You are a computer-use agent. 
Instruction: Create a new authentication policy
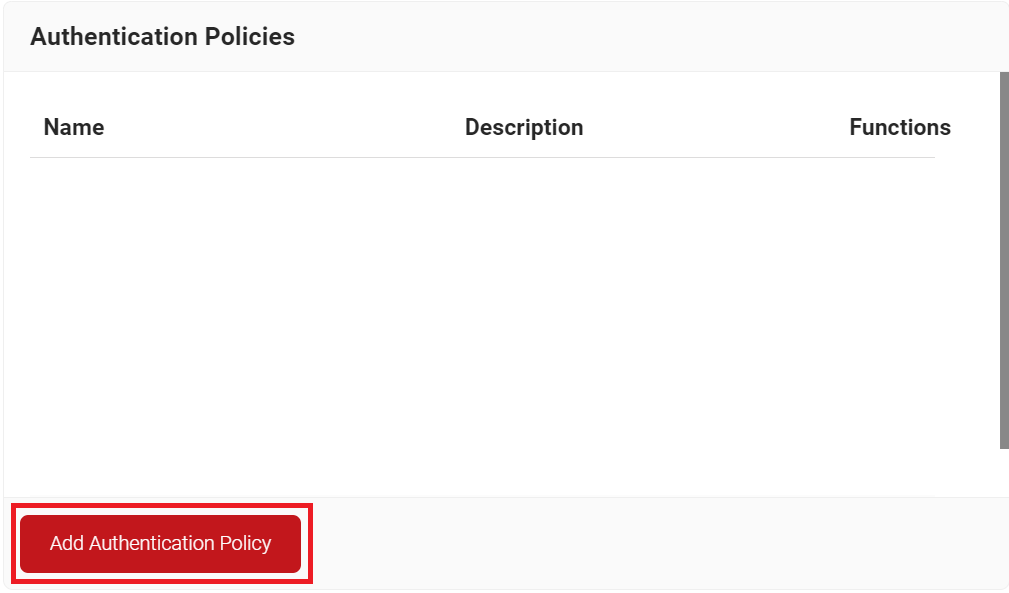160,544
